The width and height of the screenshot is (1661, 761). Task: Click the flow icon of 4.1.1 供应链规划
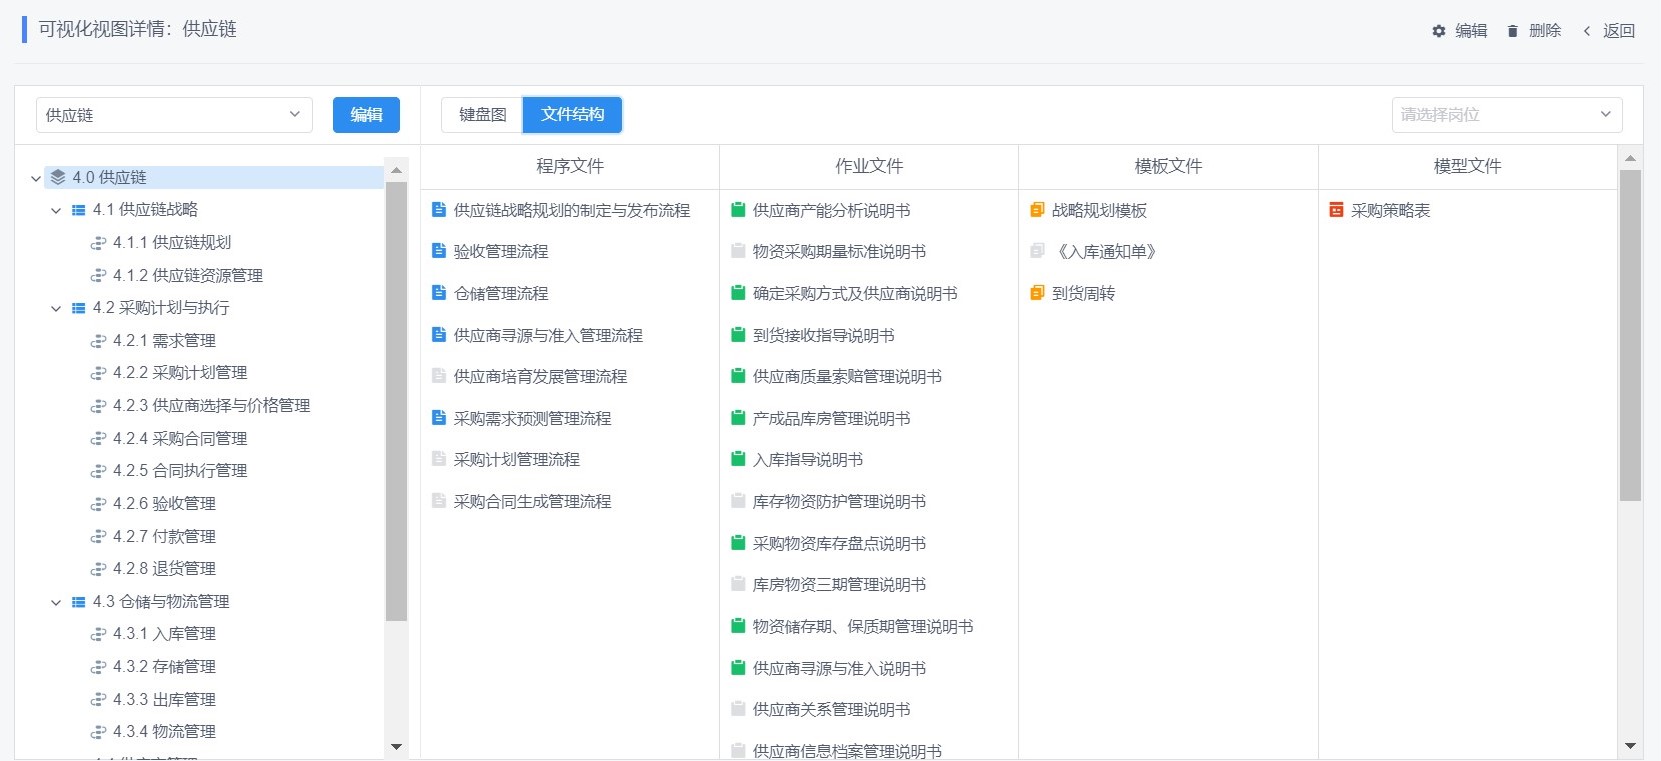(98, 243)
